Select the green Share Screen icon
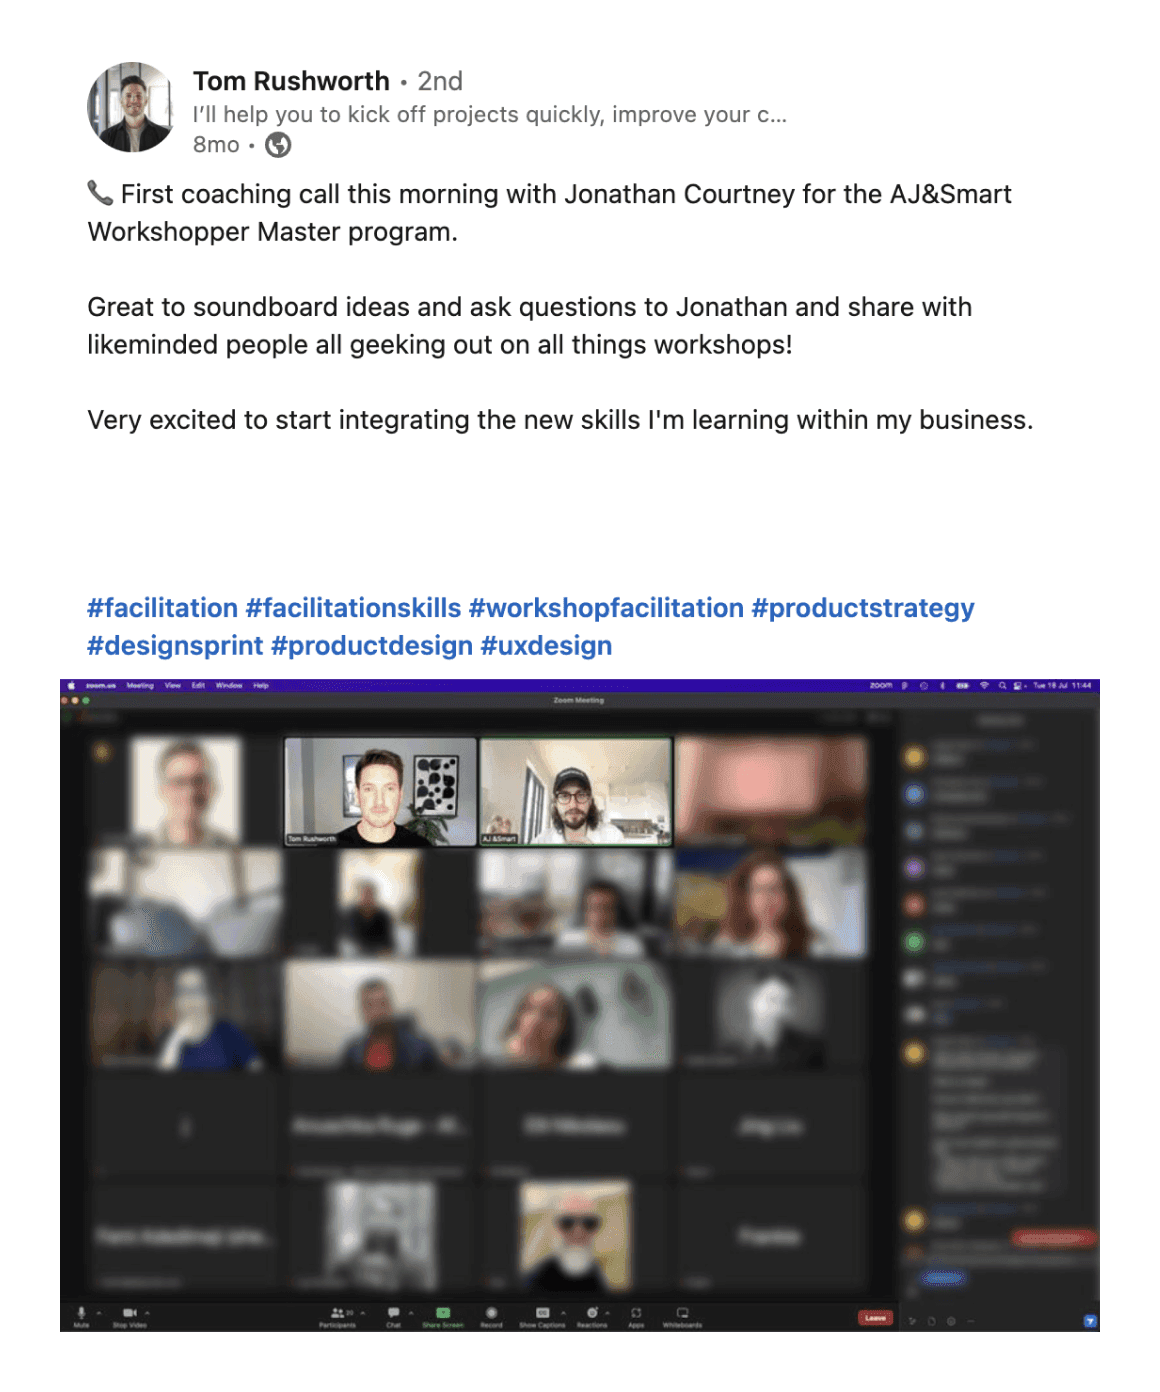 click(443, 1312)
